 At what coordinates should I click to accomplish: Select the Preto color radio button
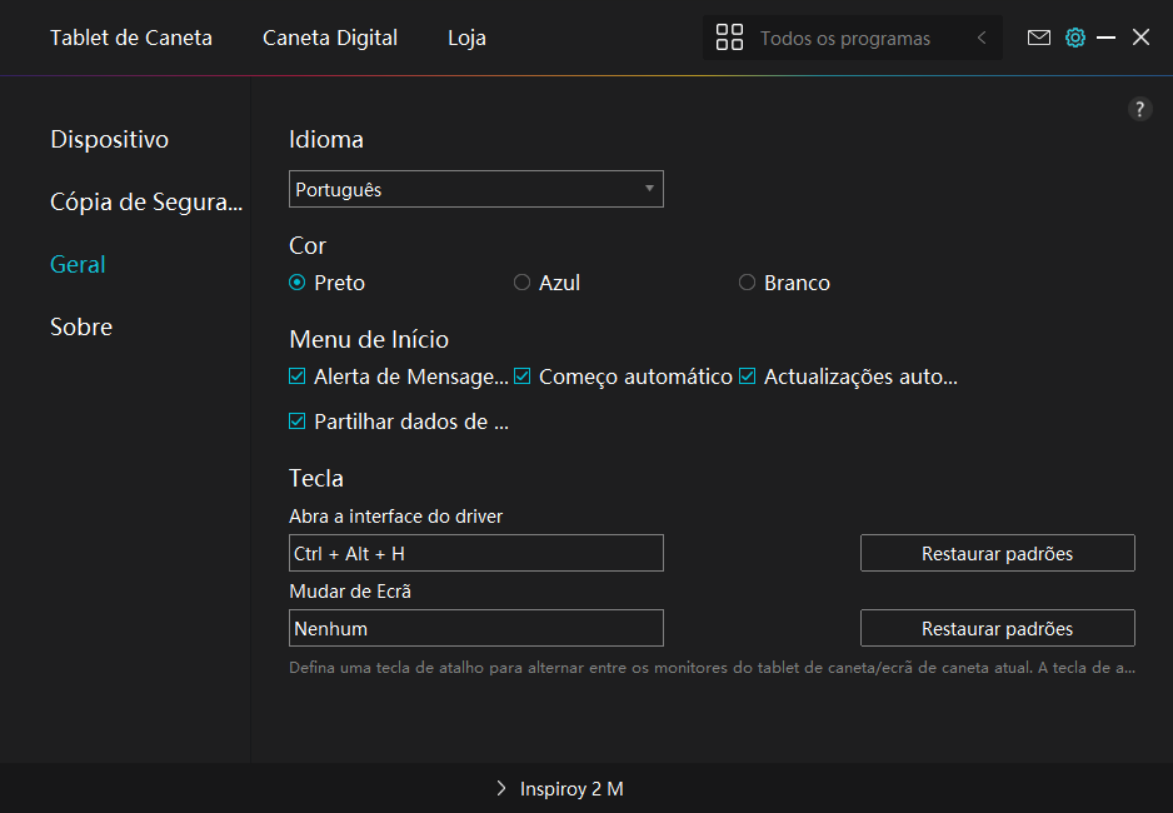pos(297,283)
